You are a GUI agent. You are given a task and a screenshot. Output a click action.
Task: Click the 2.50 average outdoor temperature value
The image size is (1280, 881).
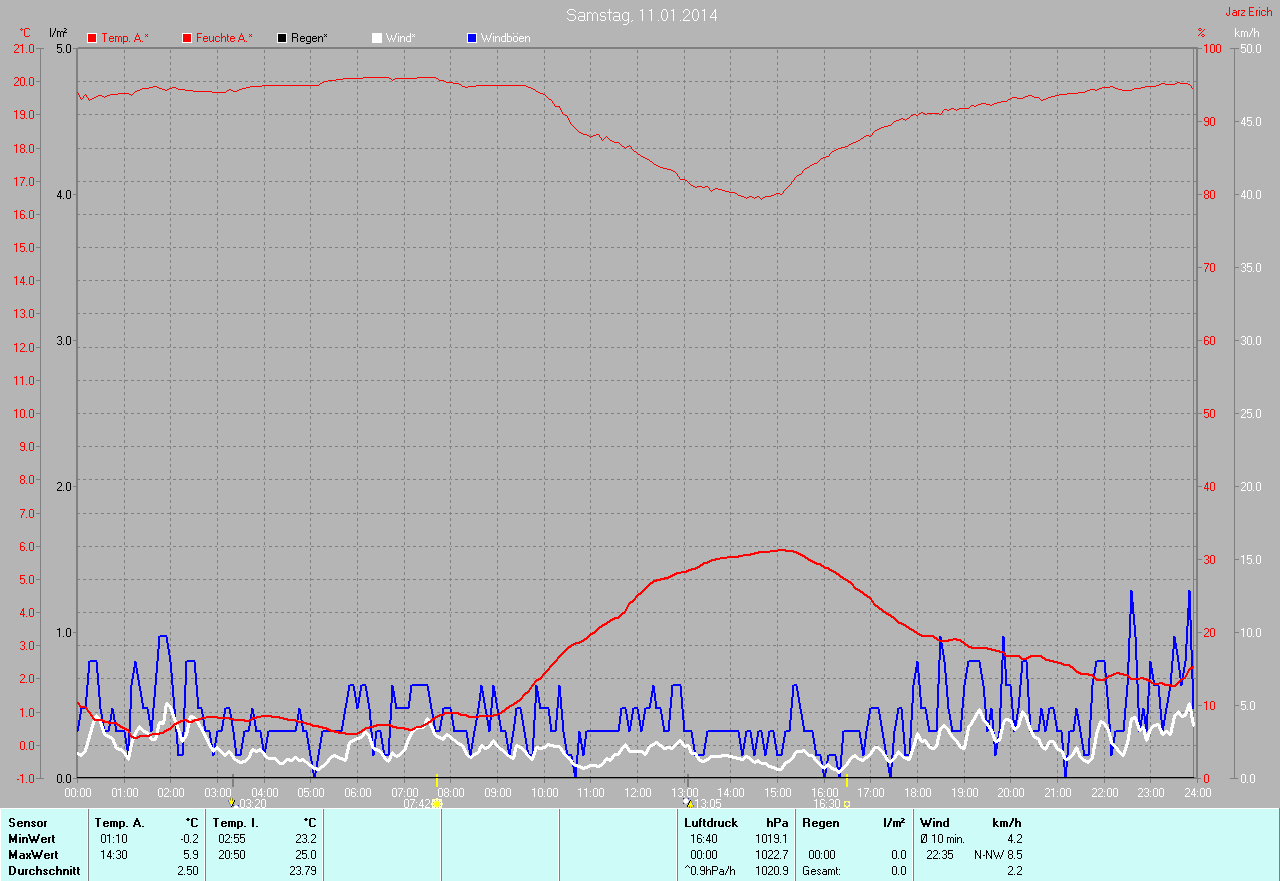point(188,871)
